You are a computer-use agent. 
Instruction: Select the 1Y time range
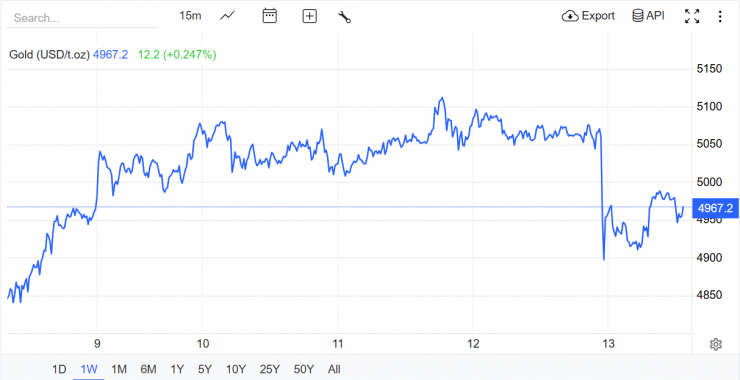[177, 369]
